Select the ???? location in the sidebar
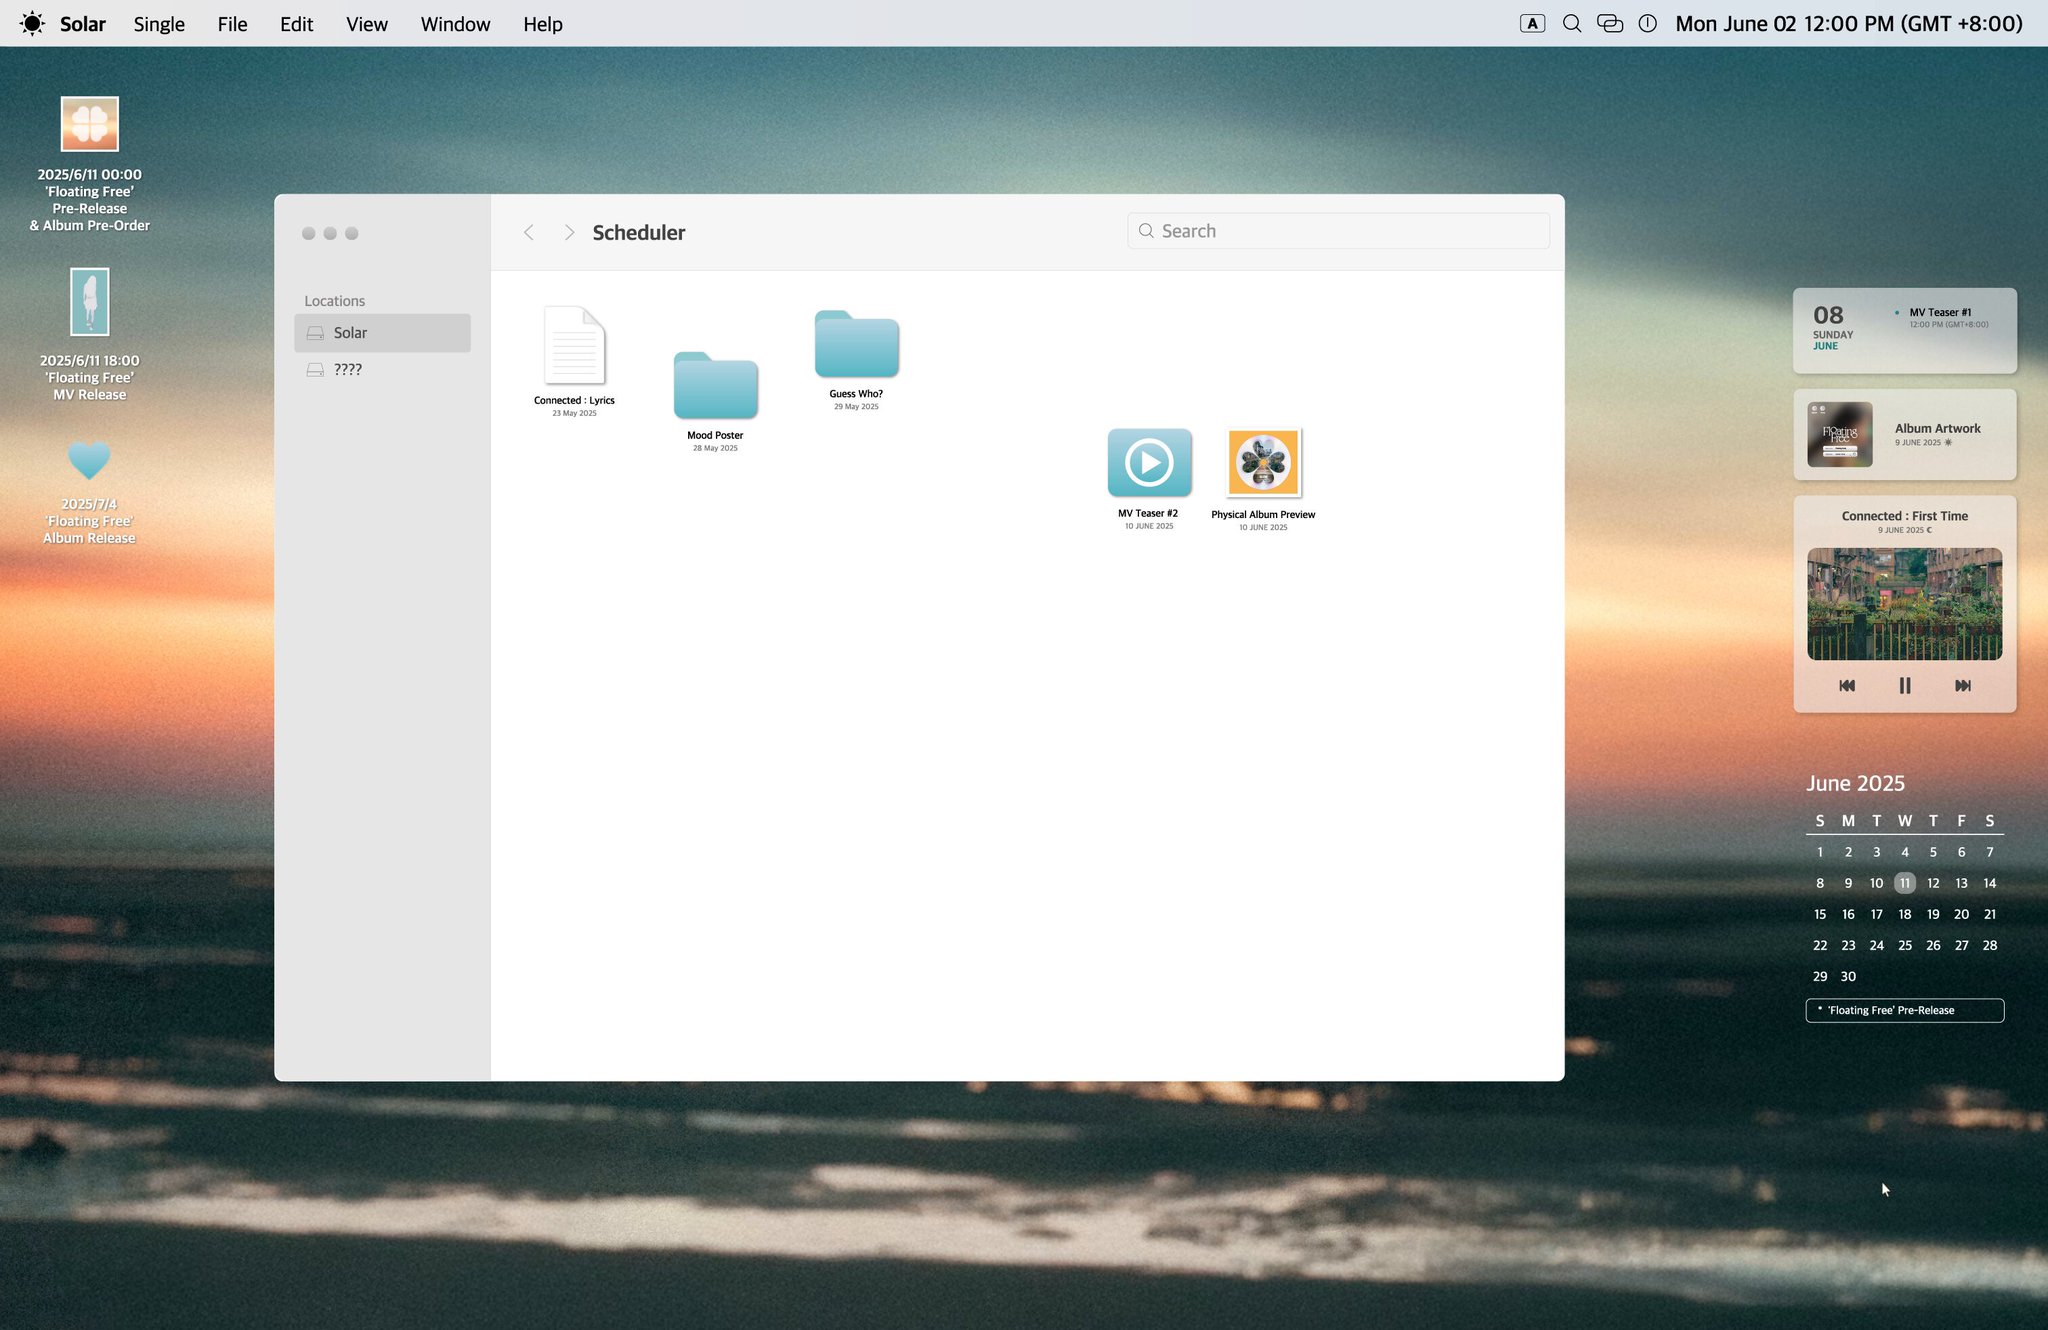The height and width of the screenshot is (1330, 2048). click(348, 370)
